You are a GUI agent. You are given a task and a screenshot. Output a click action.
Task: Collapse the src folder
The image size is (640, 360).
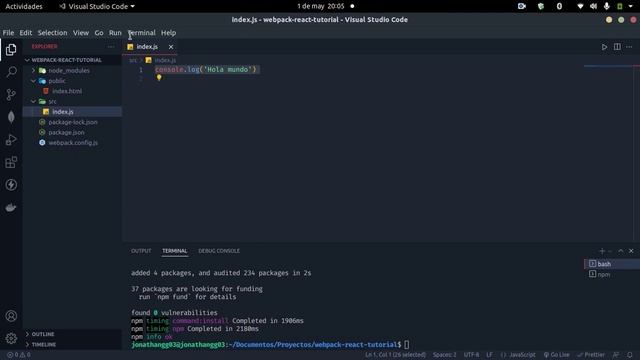tap(53, 101)
